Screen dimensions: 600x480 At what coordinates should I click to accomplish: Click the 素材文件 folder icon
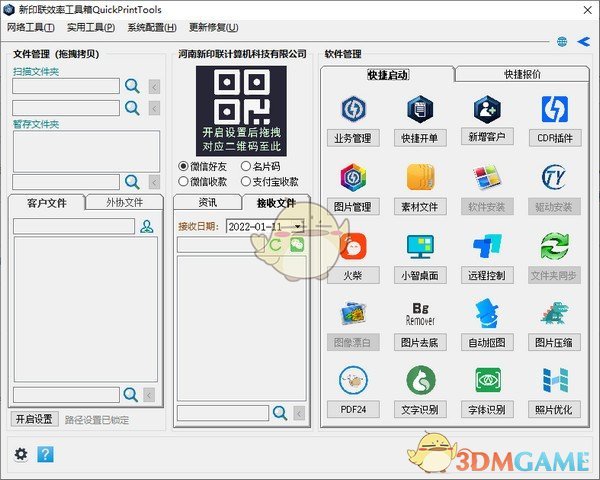coord(420,177)
